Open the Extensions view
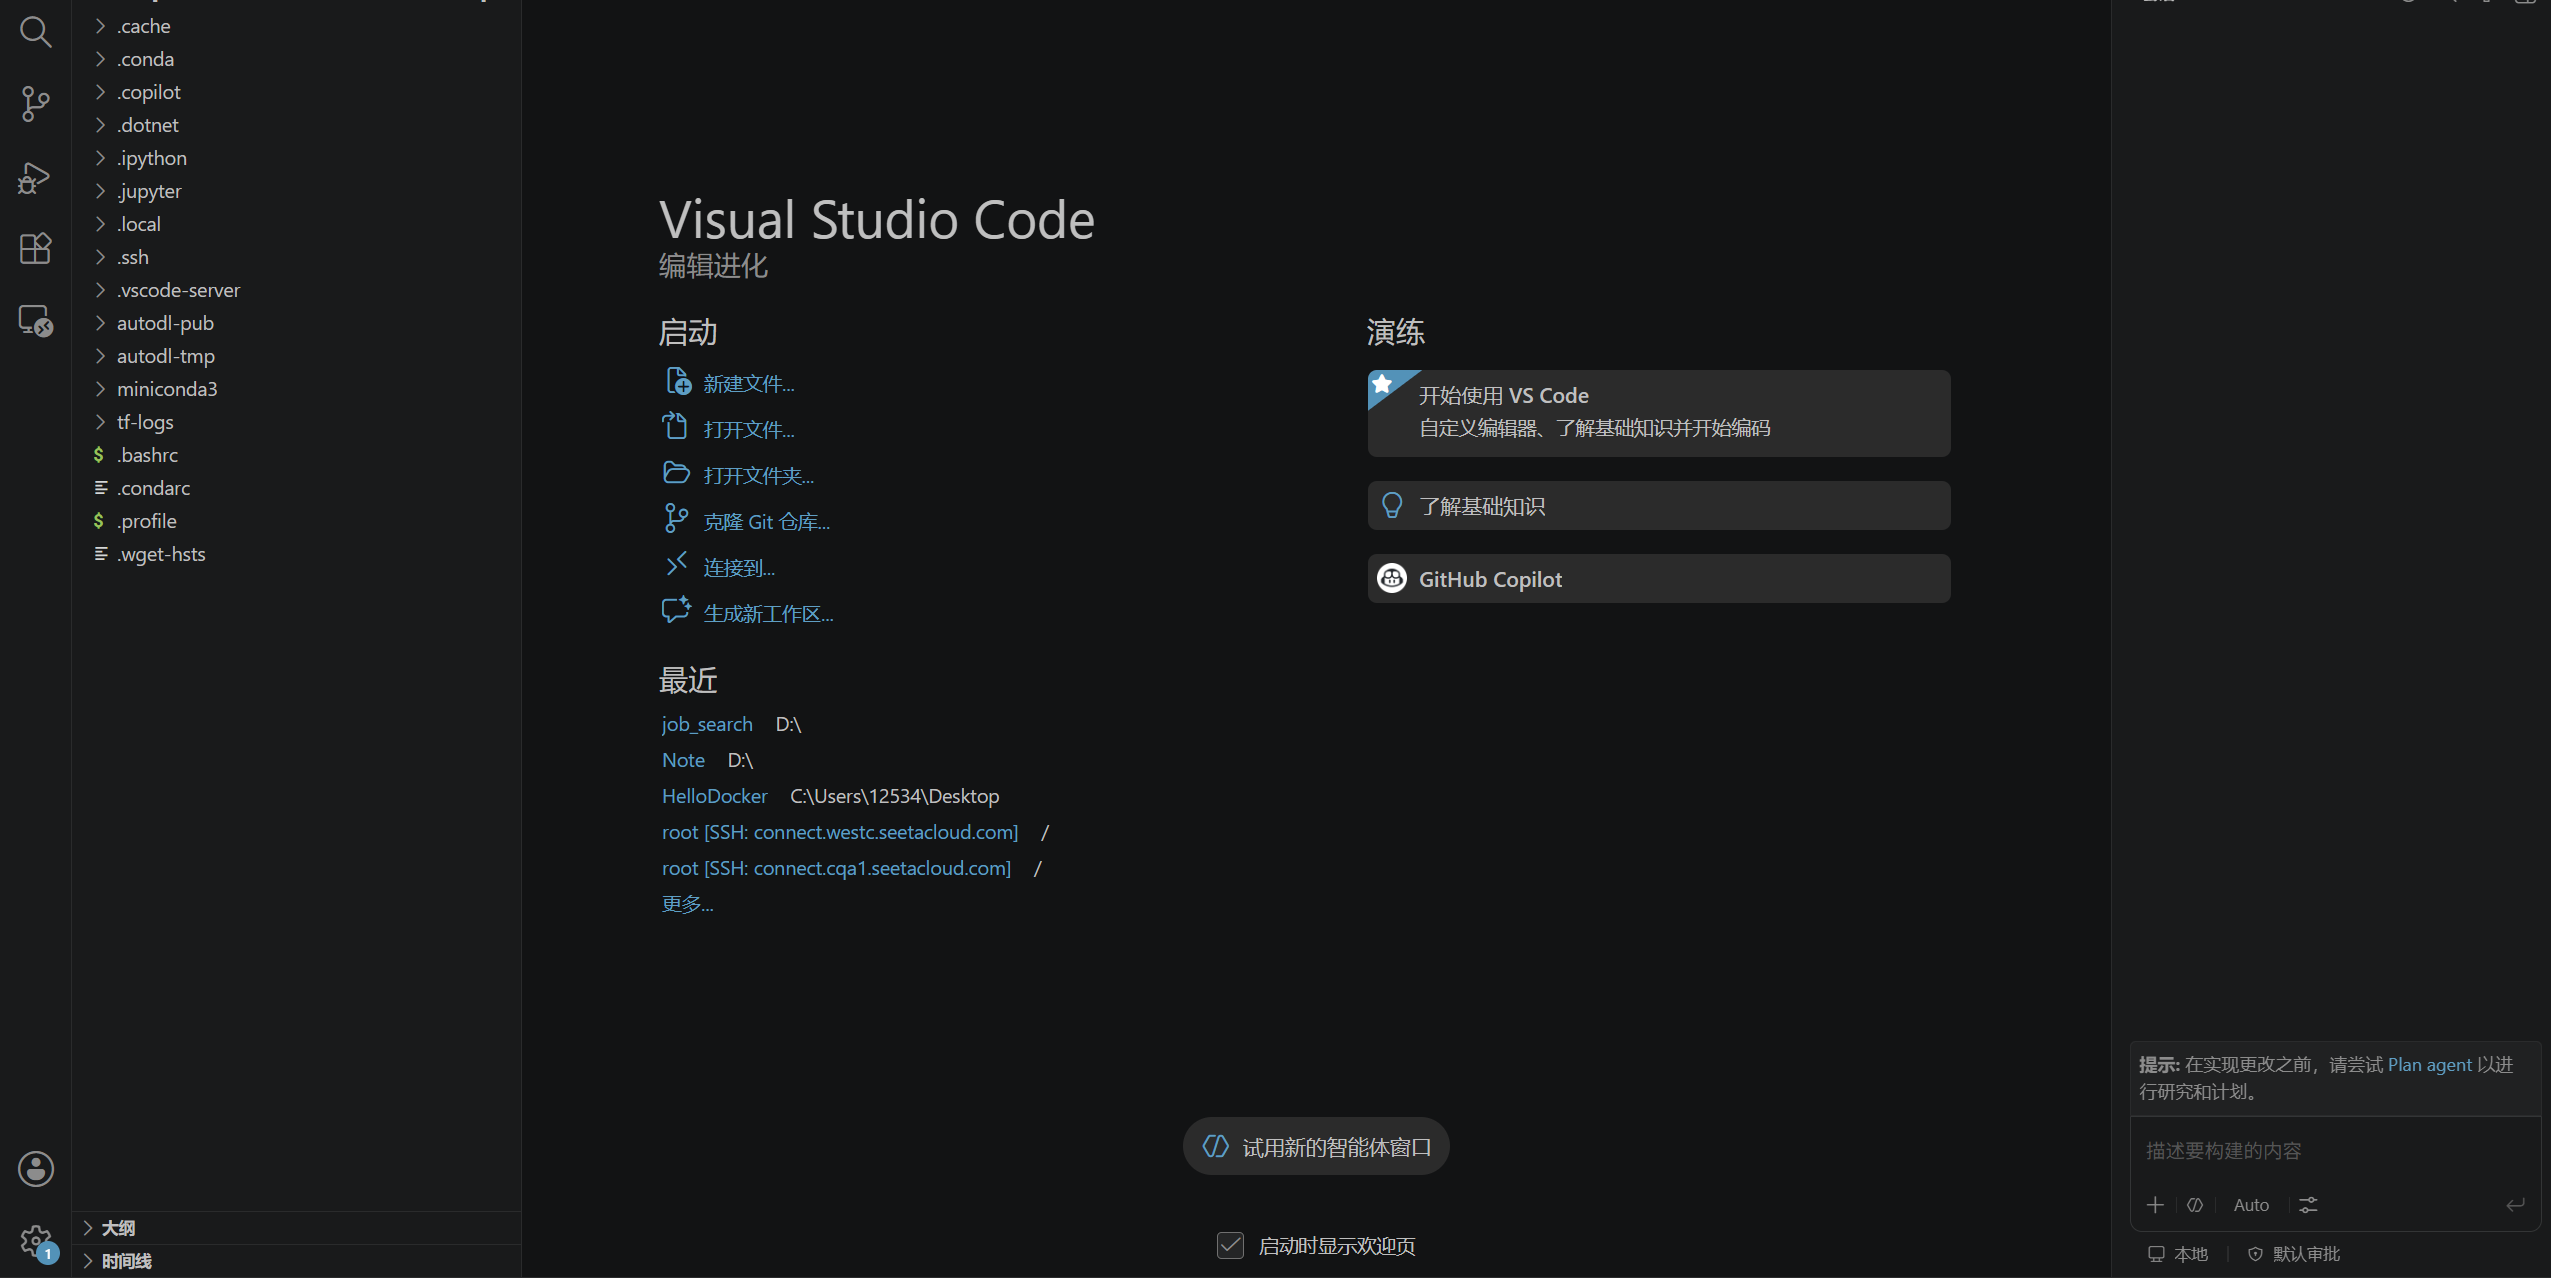The image size is (2551, 1278). pos(35,248)
